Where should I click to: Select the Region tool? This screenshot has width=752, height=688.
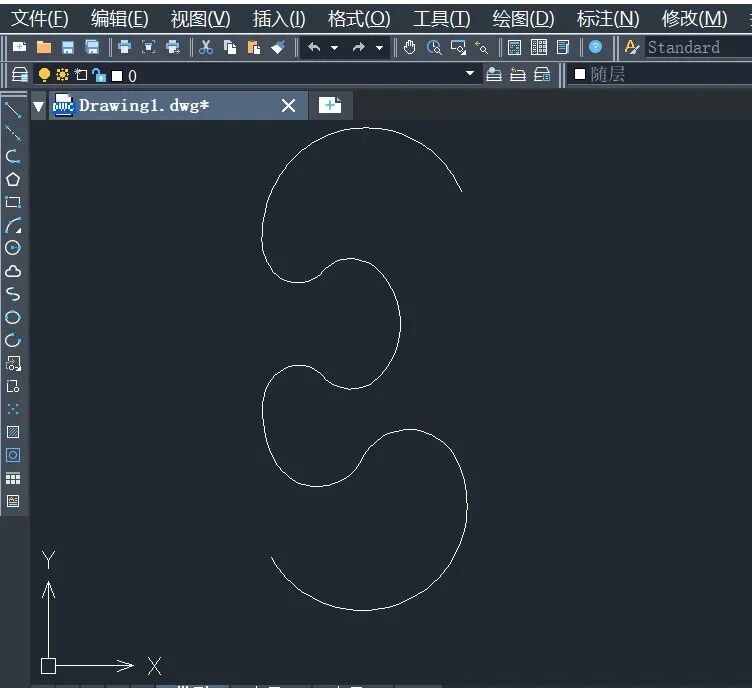[x=13, y=455]
